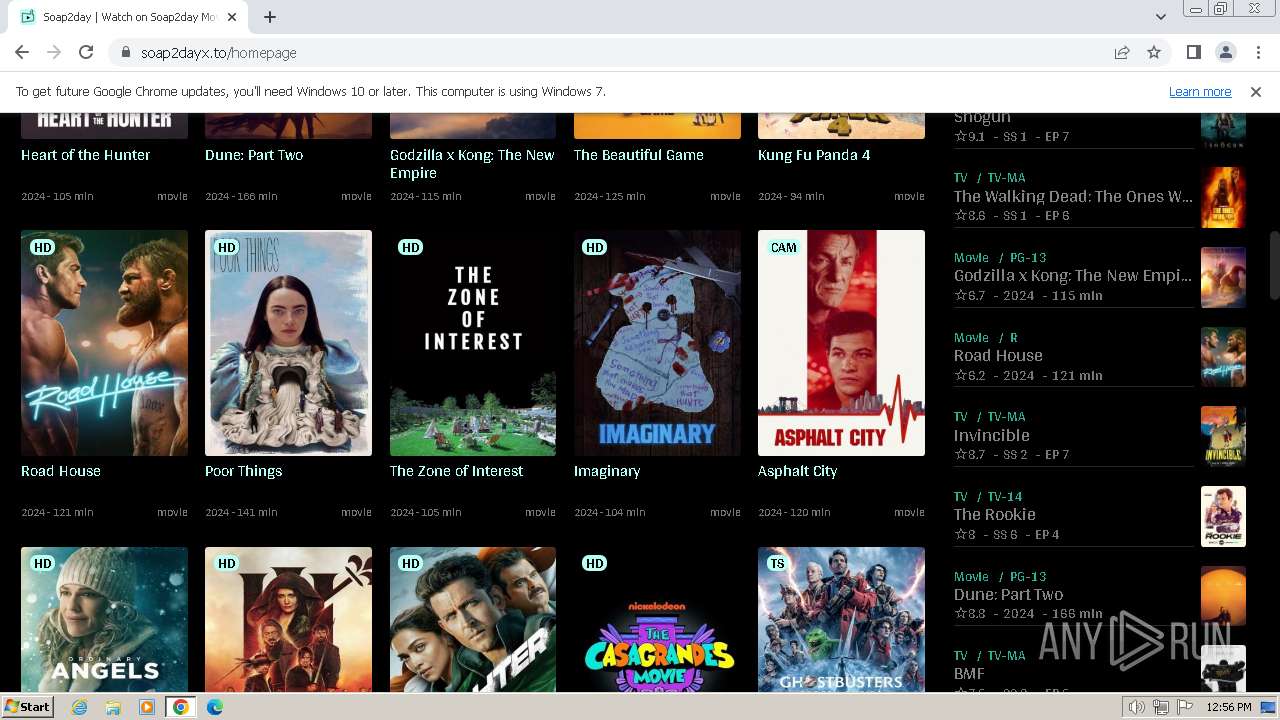Open The Beautiful Game title link
The width and height of the screenshot is (1280, 720).
click(639, 155)
